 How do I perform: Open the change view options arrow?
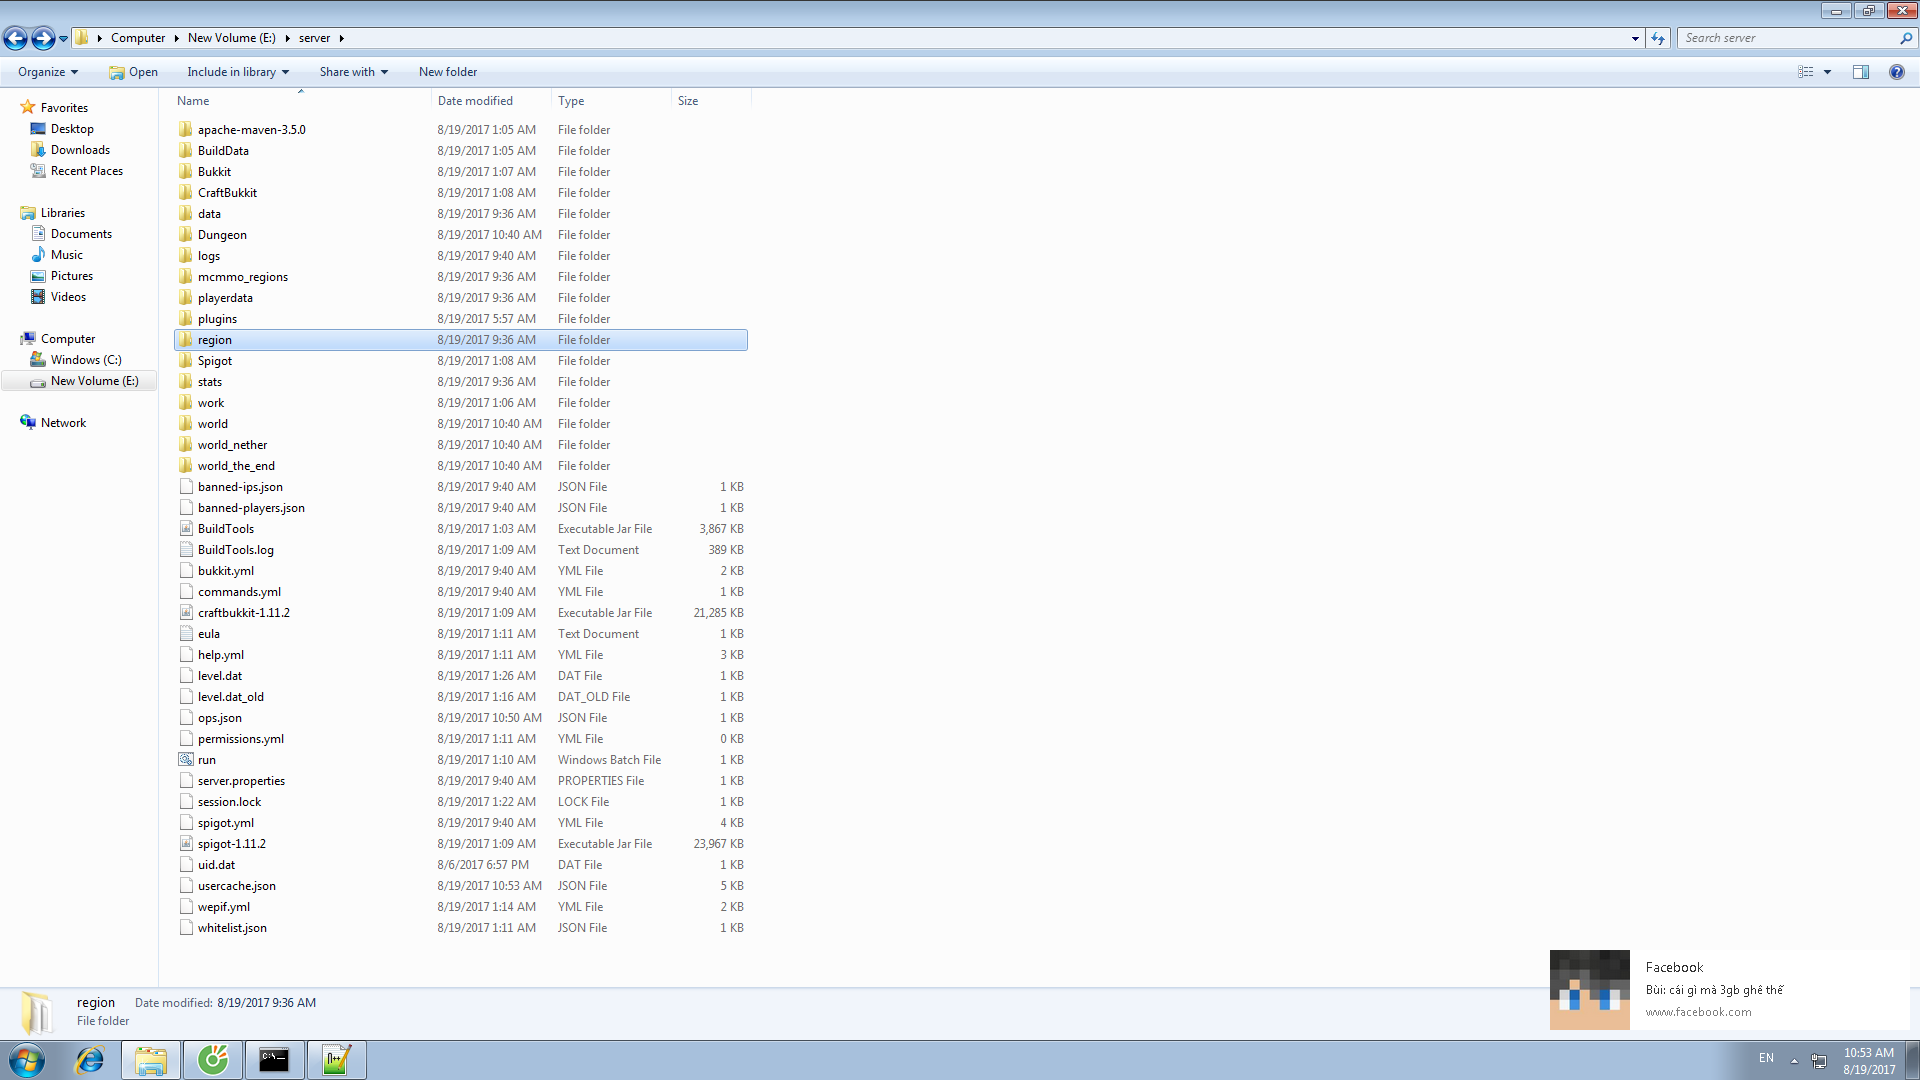point(1827,72)
